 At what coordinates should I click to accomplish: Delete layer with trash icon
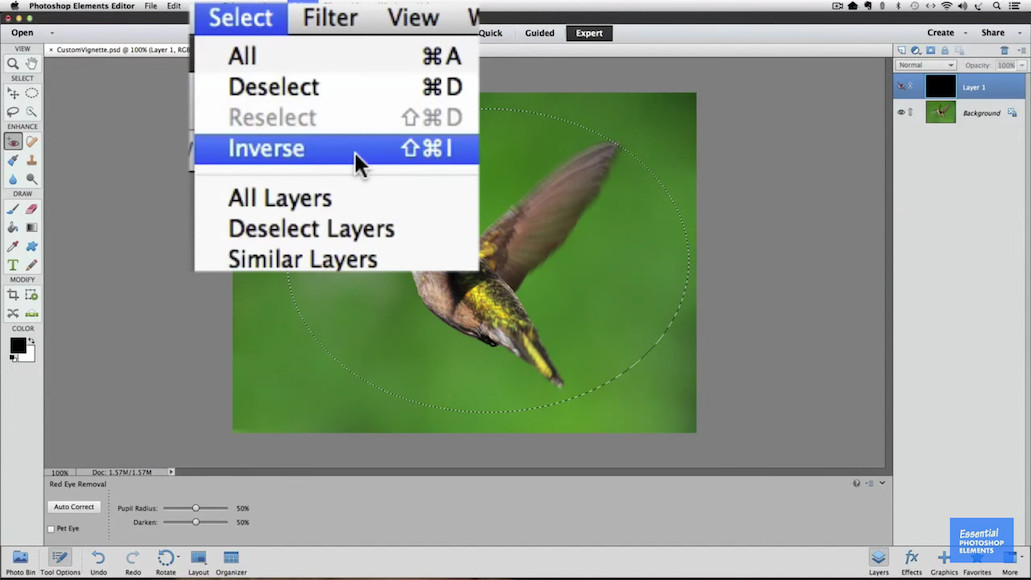coord(1004,51)
